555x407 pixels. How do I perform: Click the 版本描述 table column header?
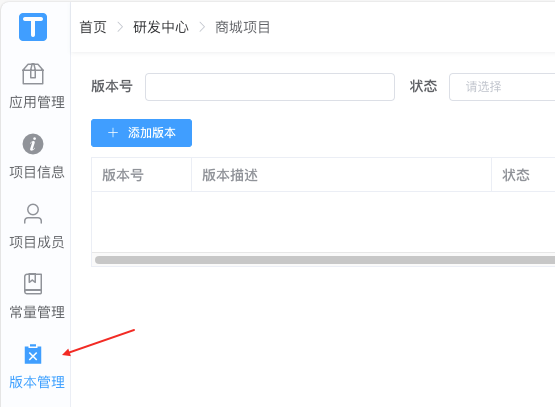tap(341, 175)
